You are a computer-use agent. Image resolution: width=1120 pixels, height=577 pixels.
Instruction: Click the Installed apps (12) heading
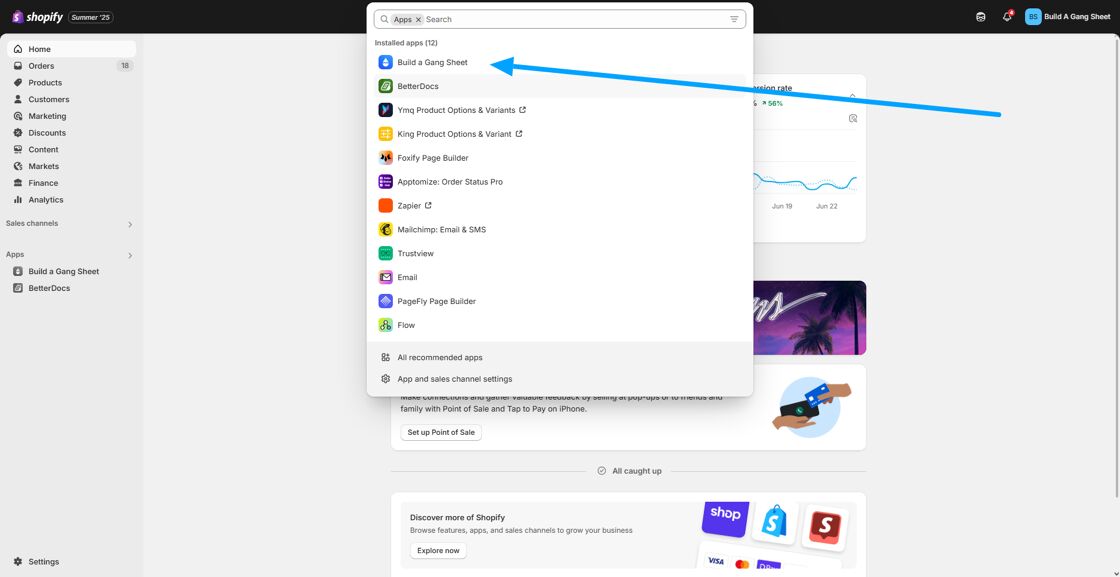(406, 43)
